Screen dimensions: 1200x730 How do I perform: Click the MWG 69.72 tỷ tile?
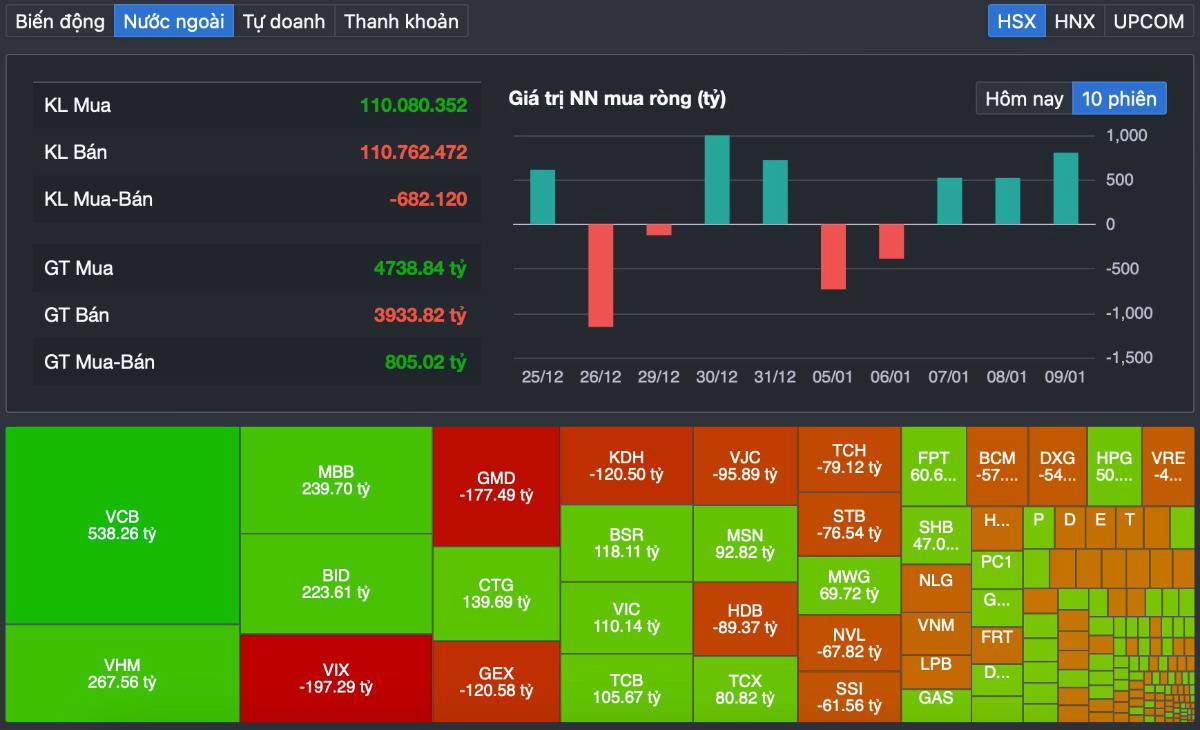click(849, 585)
